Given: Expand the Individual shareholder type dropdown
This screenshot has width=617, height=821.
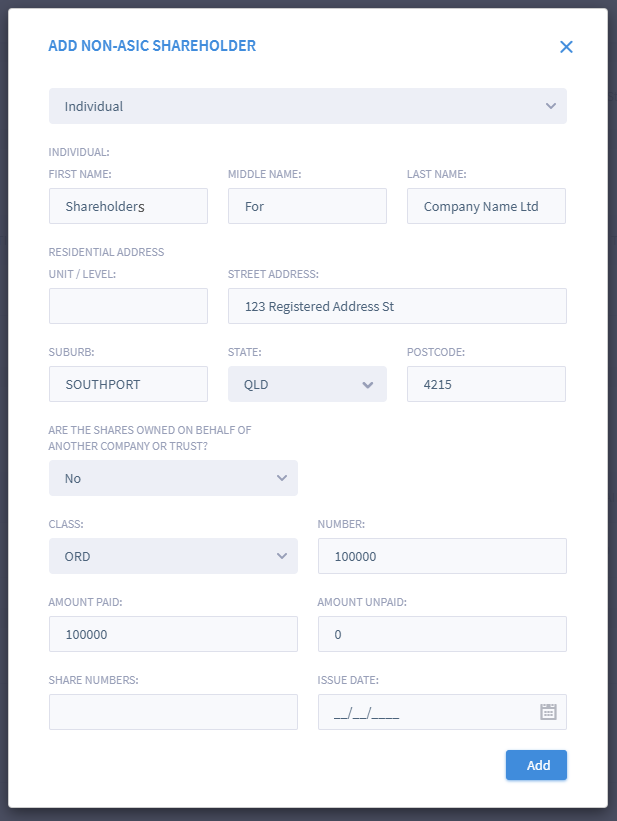Looking at the screenshot, I should point(307,106).
